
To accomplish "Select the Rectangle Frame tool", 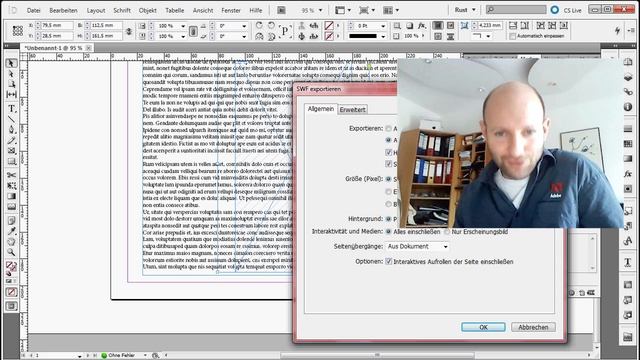I will (11, 151).
